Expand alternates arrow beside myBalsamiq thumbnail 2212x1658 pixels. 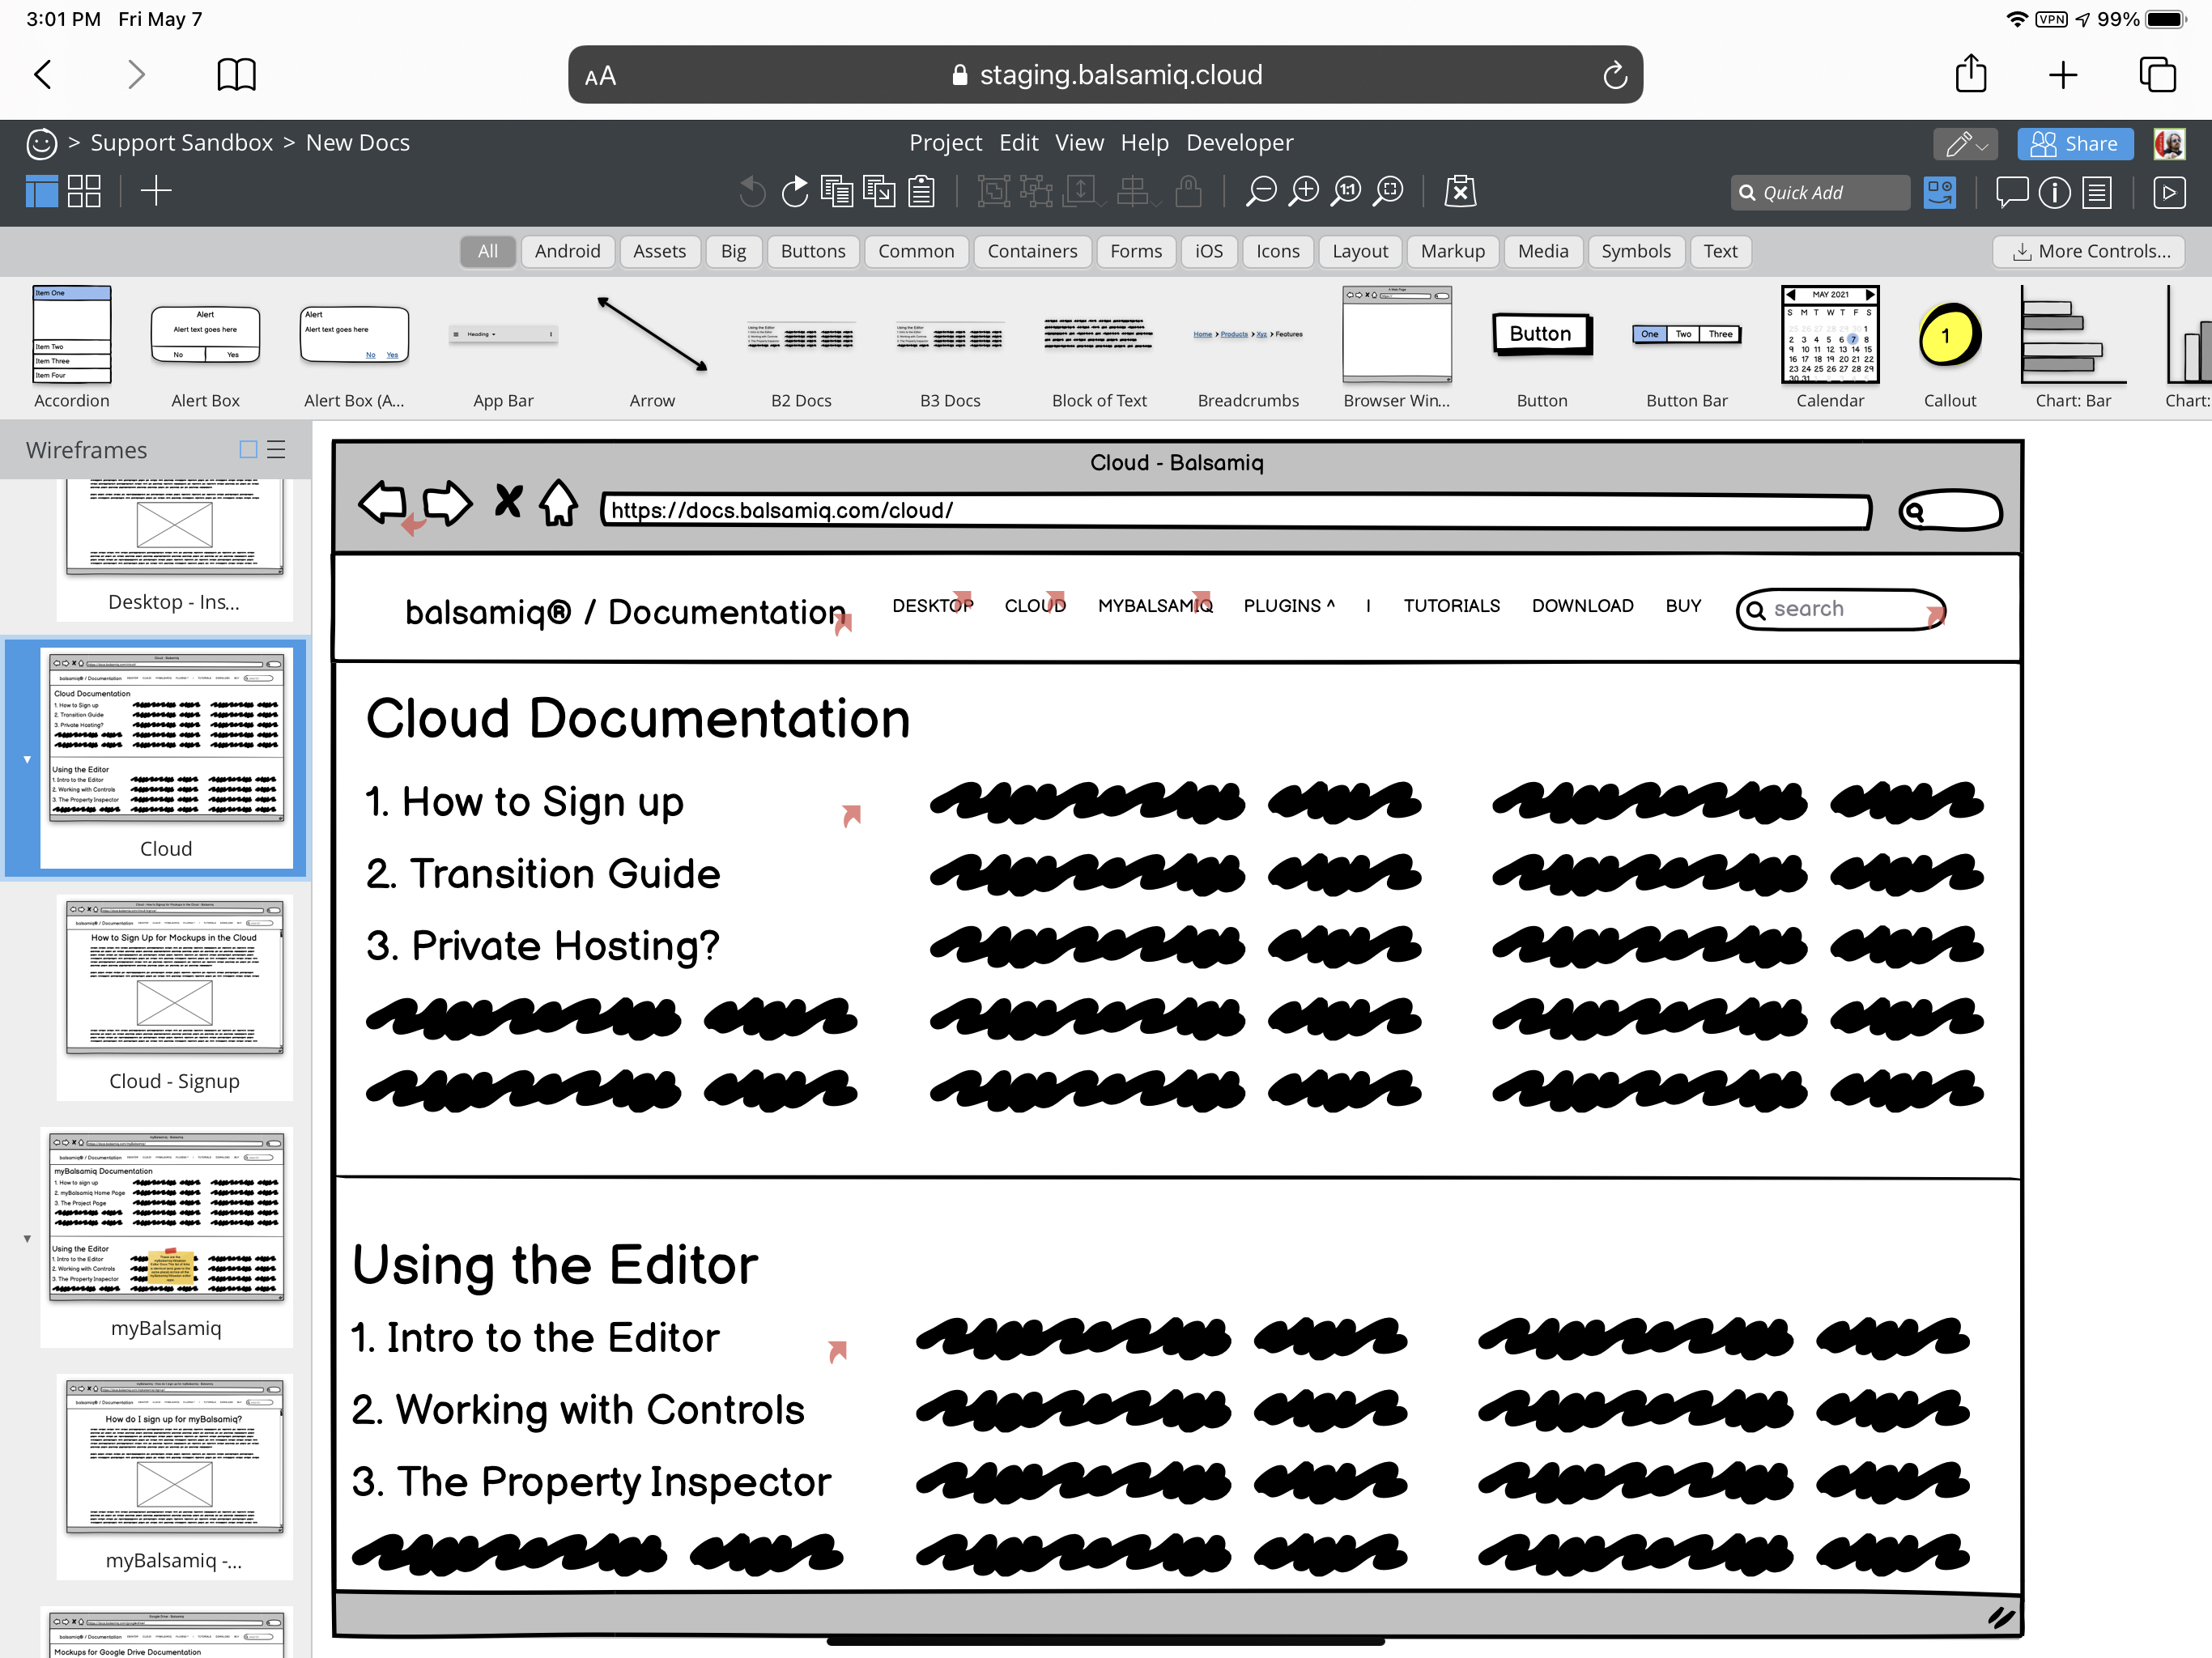pyautogui.click(x=27, y=1238)
